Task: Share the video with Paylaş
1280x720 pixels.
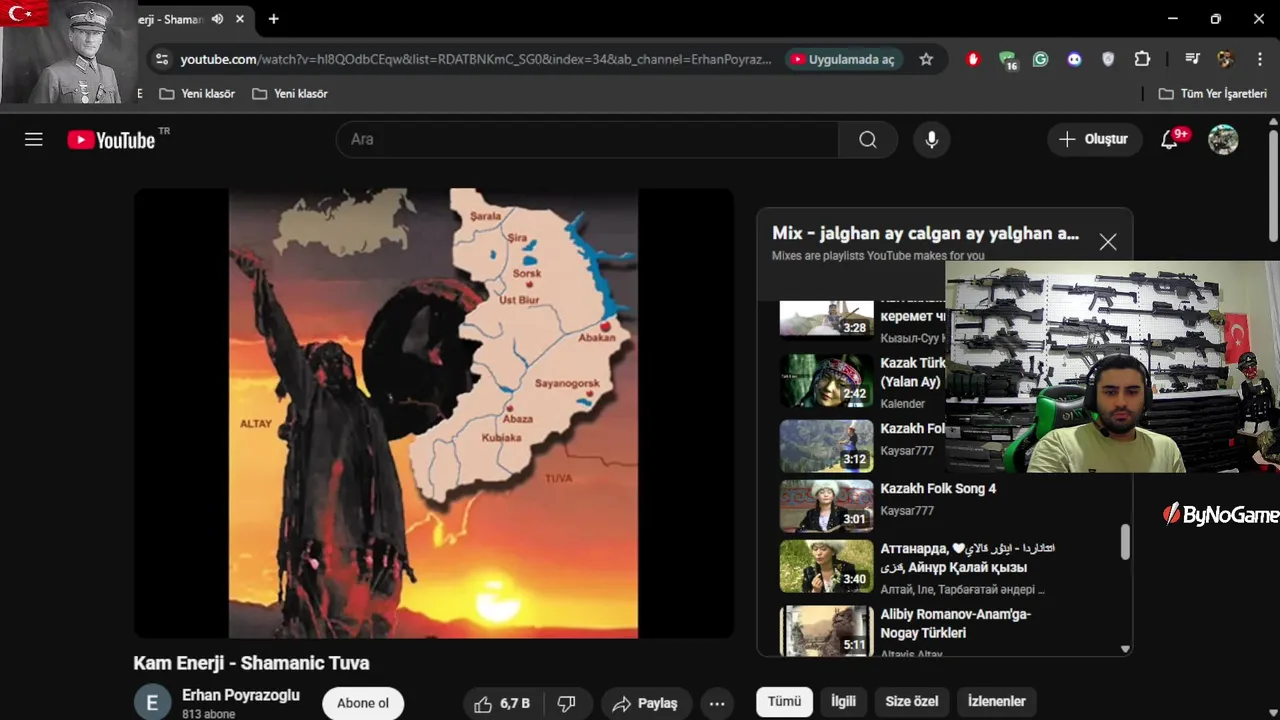Action: [x=645, y=703]
